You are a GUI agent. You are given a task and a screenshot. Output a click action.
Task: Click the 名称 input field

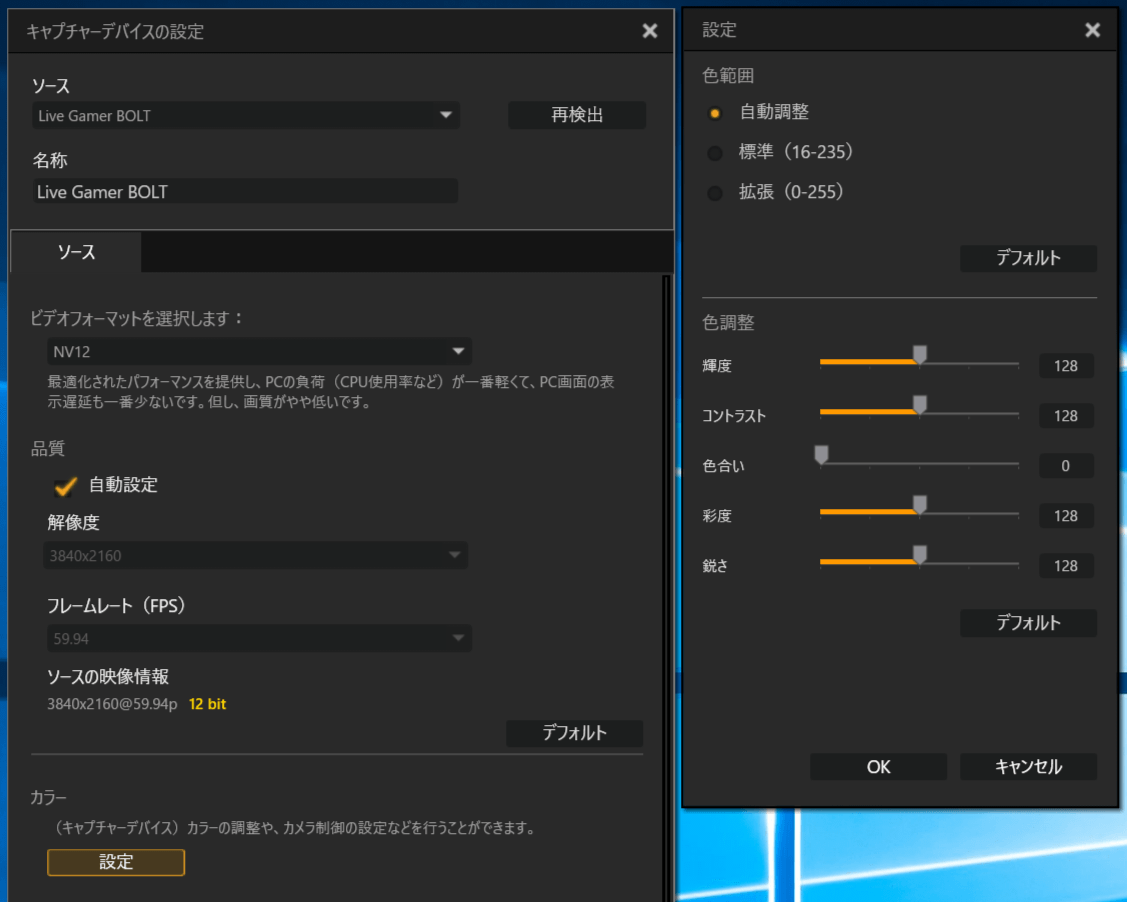pos(245,191)
